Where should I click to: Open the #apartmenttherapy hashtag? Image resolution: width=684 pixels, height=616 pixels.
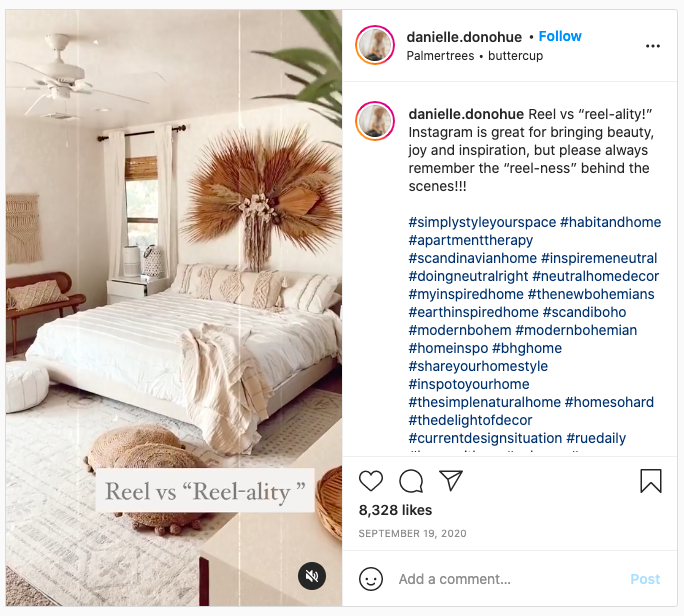(x=471, y=240)
